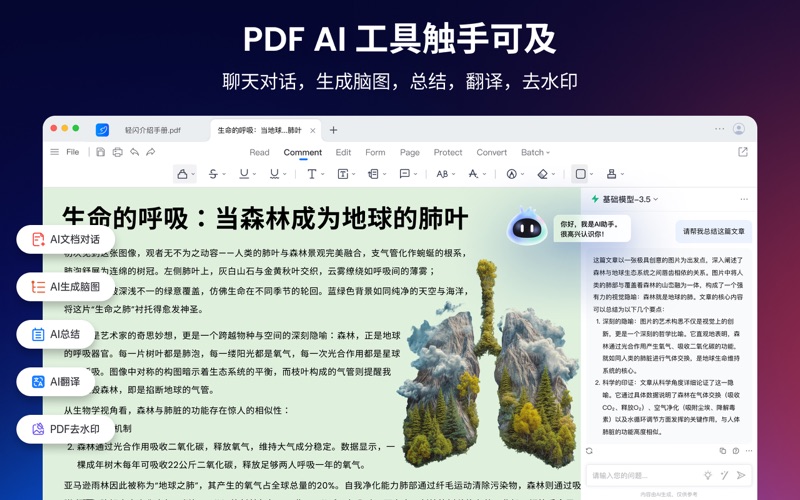Open the Highlighter tool dropdown arrow
This screenshot has width=800, height=500.
[193, 174]
